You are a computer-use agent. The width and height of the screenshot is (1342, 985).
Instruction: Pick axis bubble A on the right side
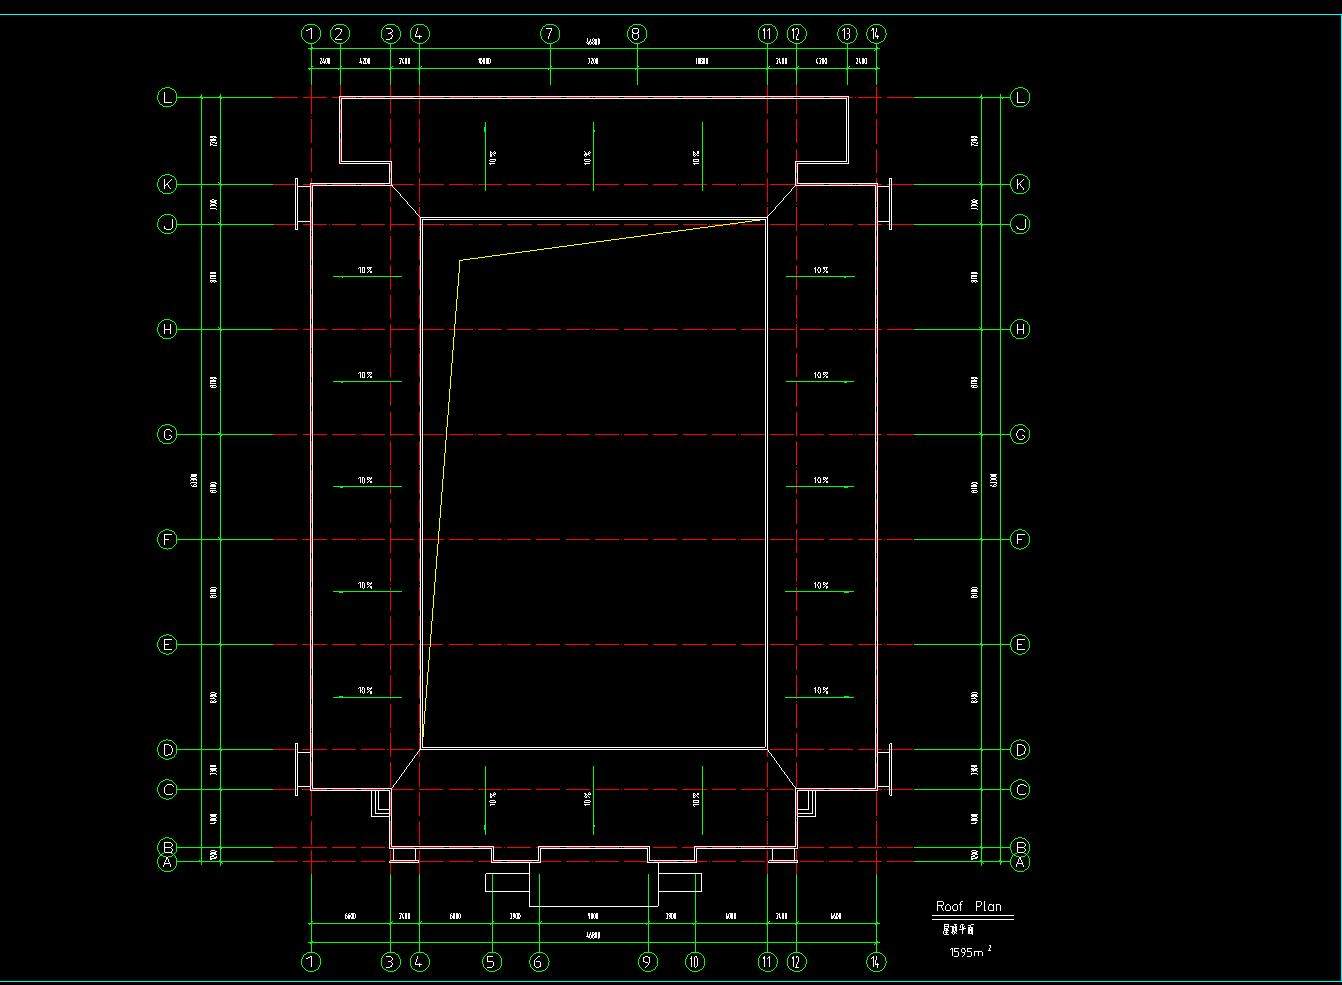[x=1020, y=862]
